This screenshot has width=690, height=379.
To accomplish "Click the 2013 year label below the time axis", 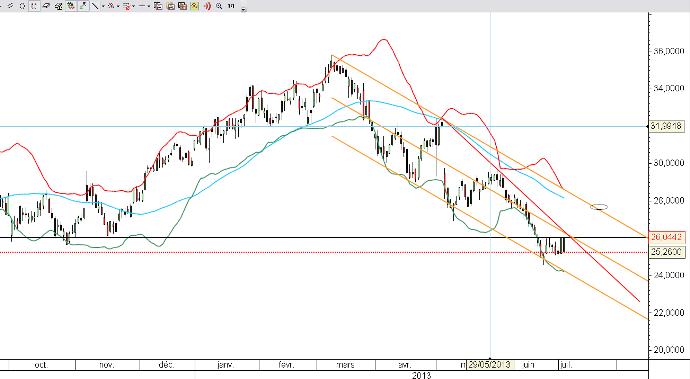I will click(421, 375).
